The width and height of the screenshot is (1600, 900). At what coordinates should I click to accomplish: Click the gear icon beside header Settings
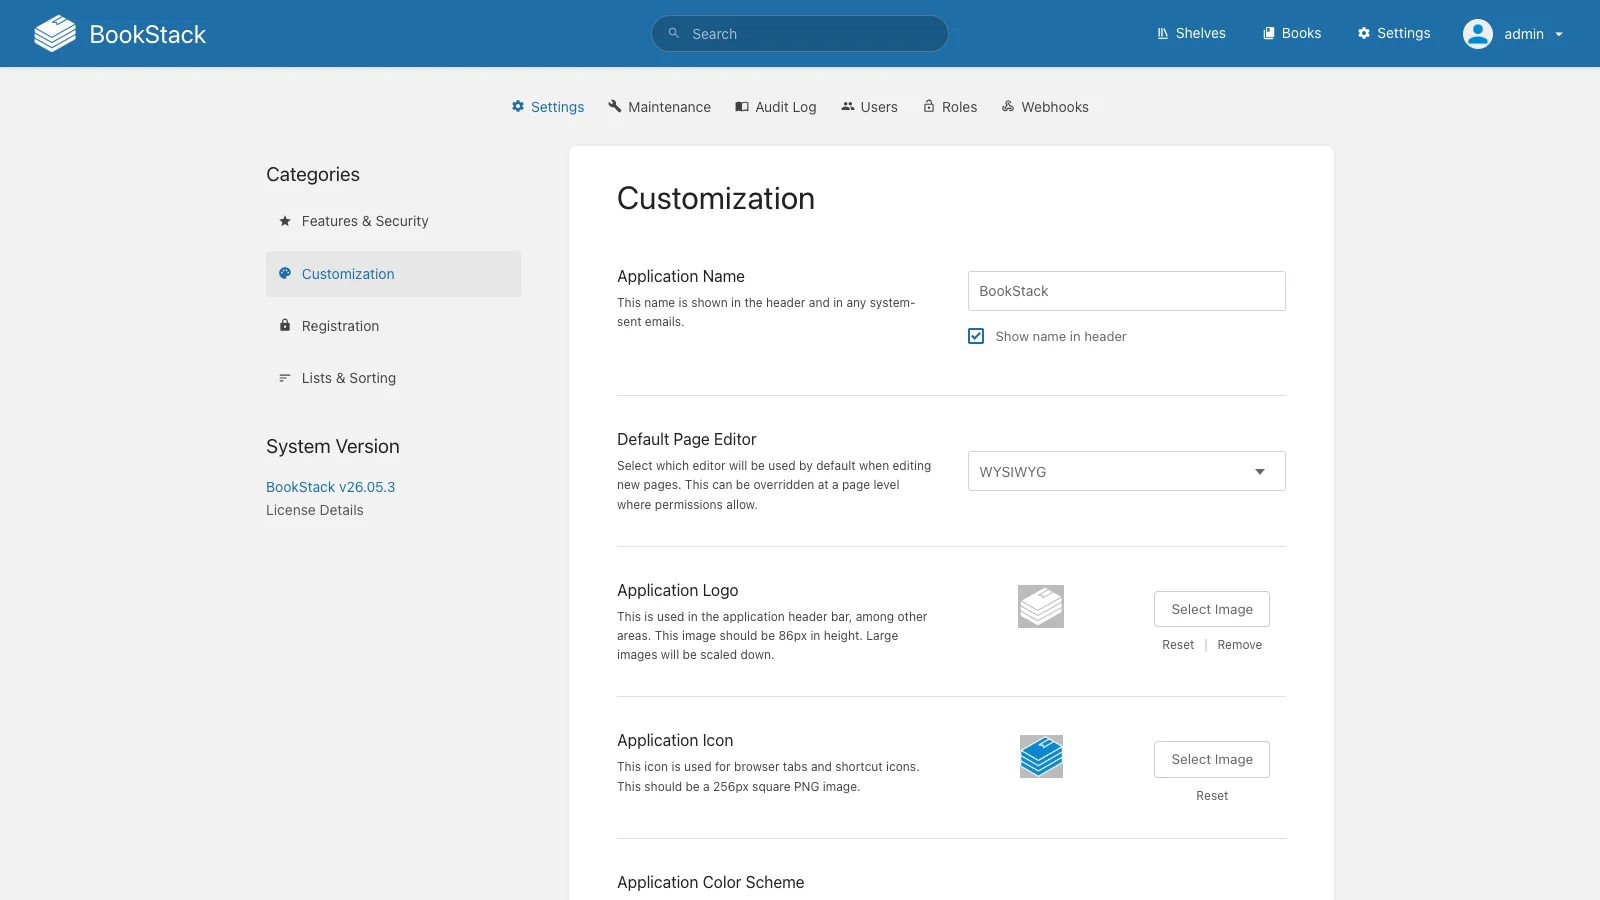coord(1364,34)
